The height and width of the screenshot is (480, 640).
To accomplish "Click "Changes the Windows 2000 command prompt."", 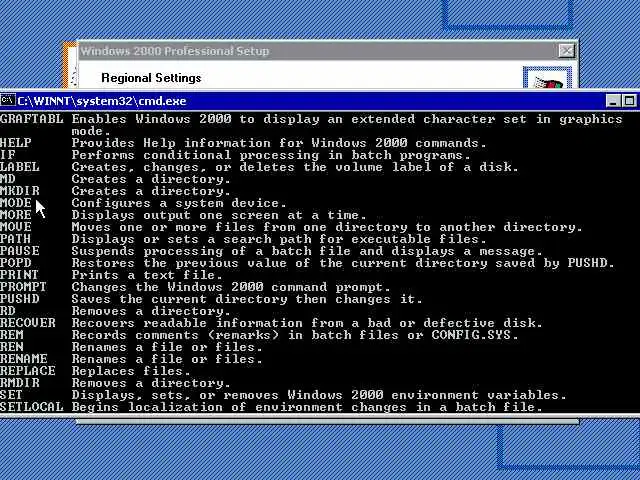I will click(231, 287).
